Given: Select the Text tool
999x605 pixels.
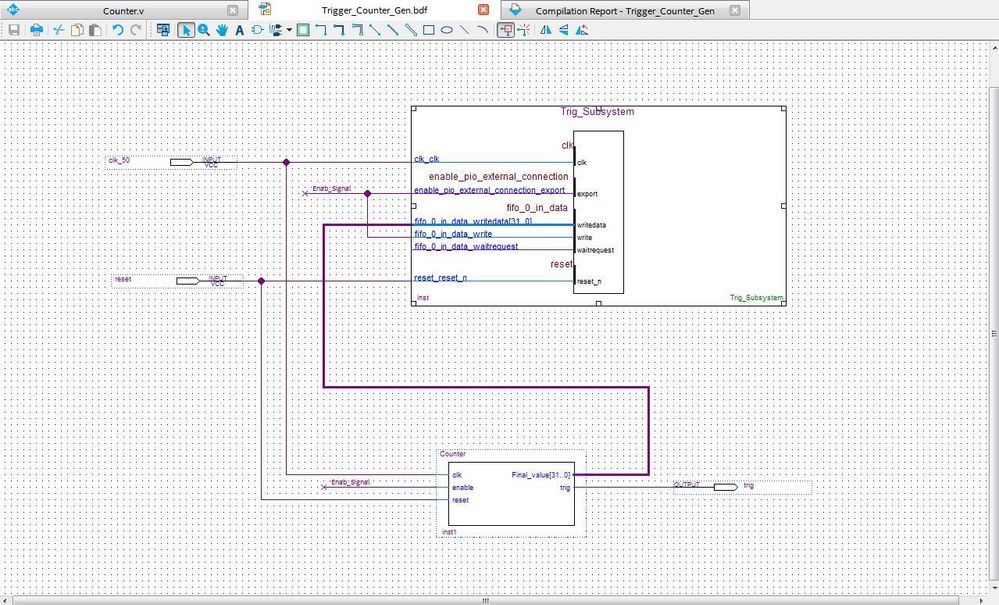Looking at the screenshot, I should point(239,30).
